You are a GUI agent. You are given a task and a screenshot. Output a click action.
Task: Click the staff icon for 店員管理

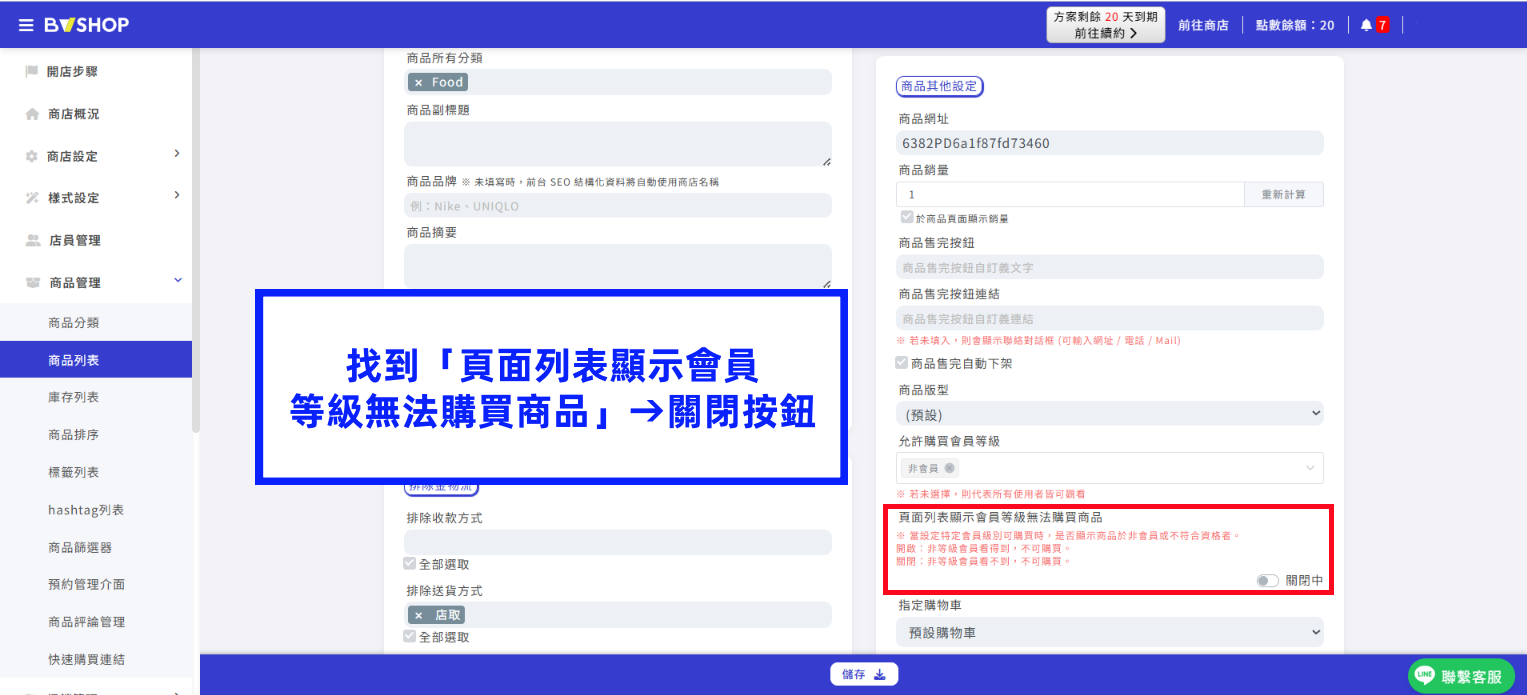pos(32,241)
